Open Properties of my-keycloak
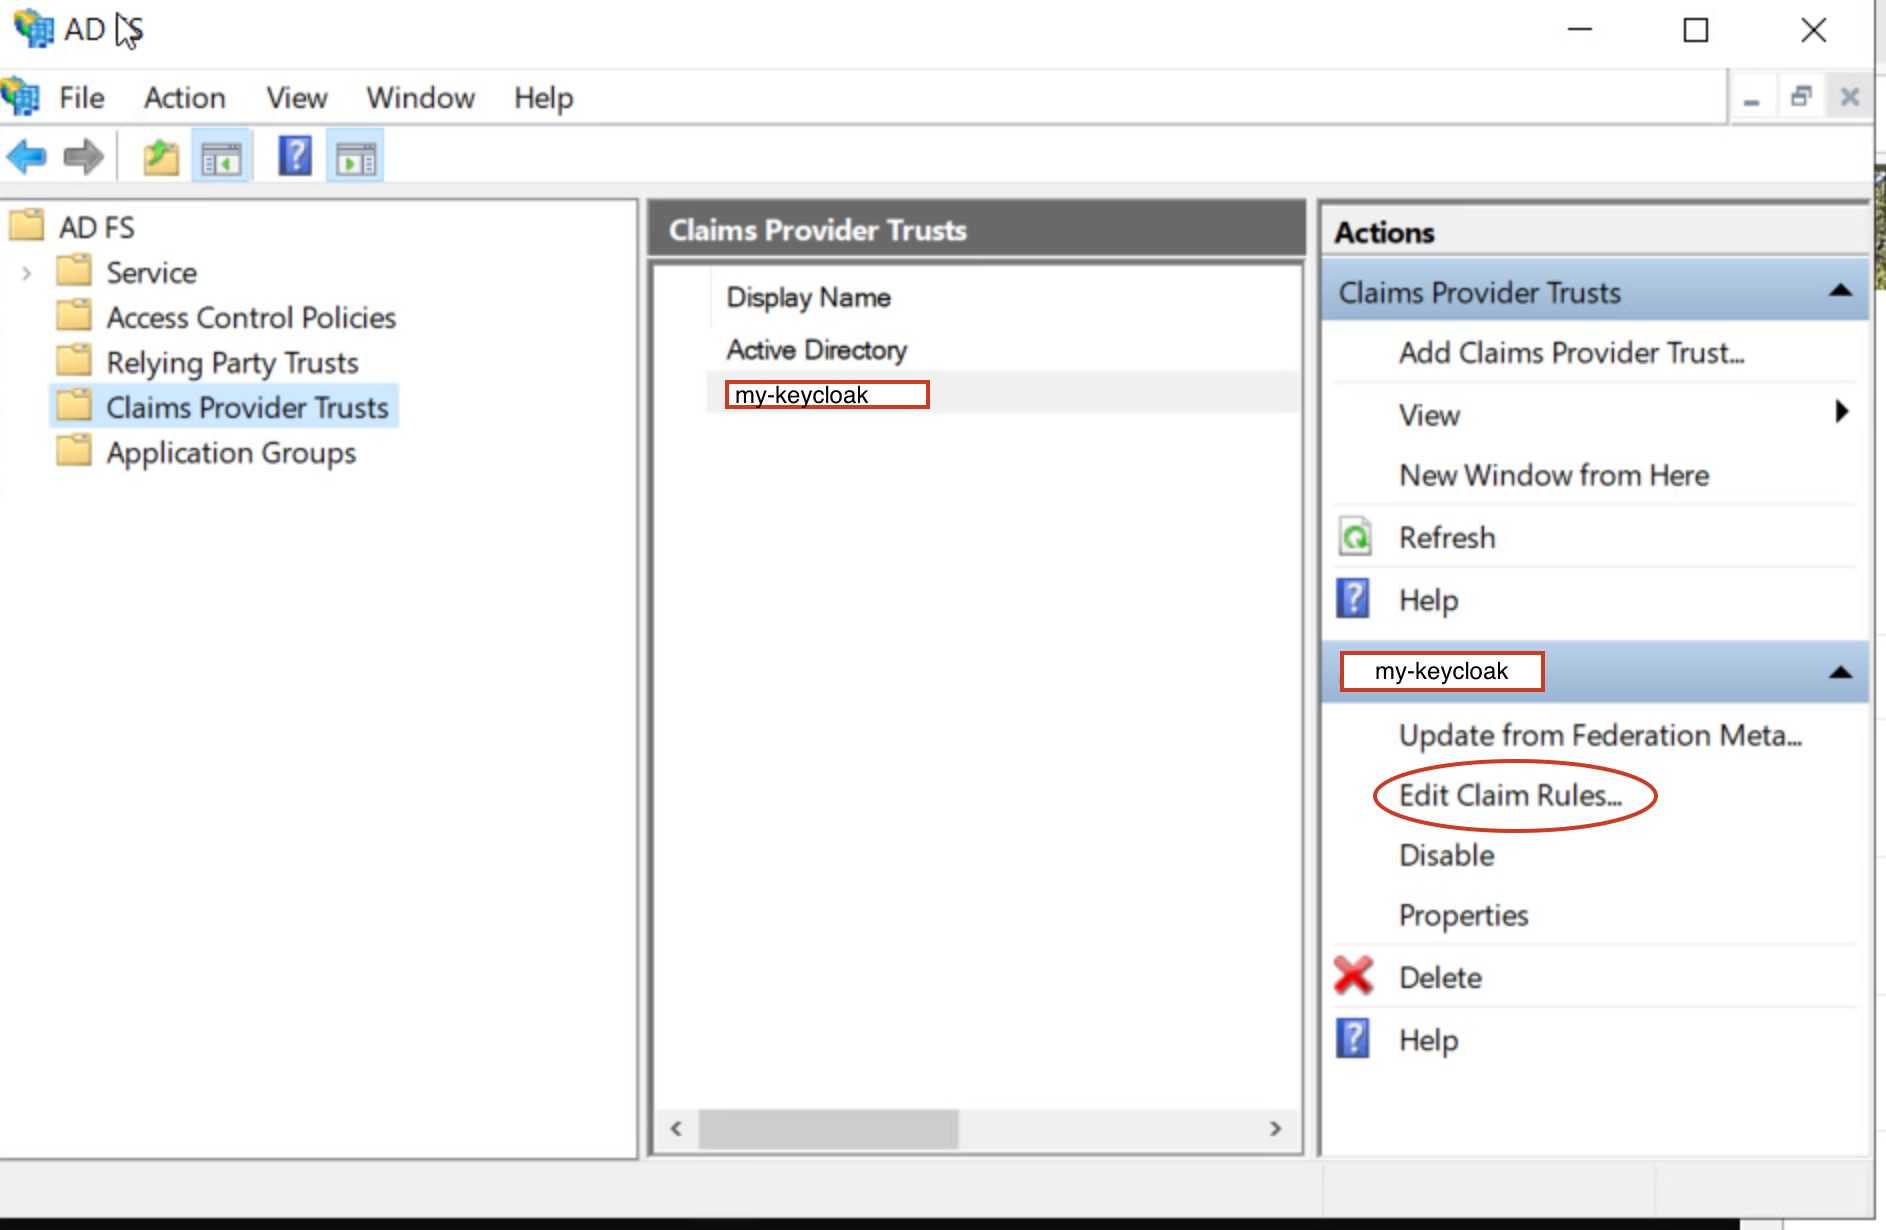 pos(1463,915)
